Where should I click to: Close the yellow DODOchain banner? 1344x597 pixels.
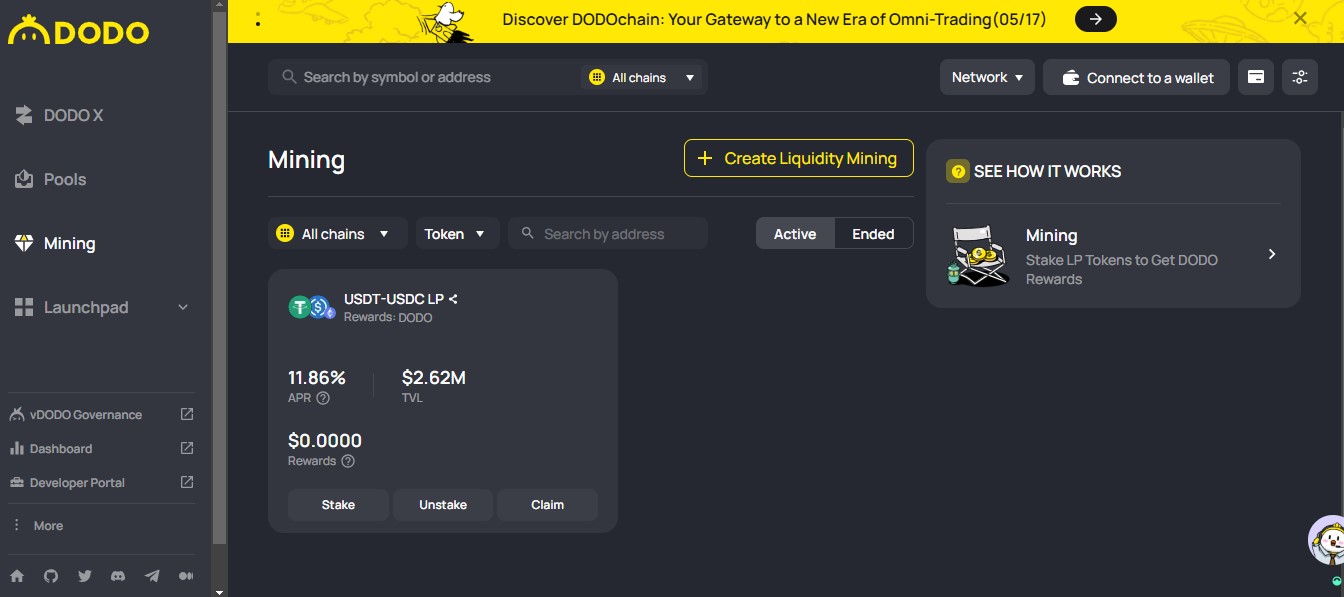(x=1300, y=18)
